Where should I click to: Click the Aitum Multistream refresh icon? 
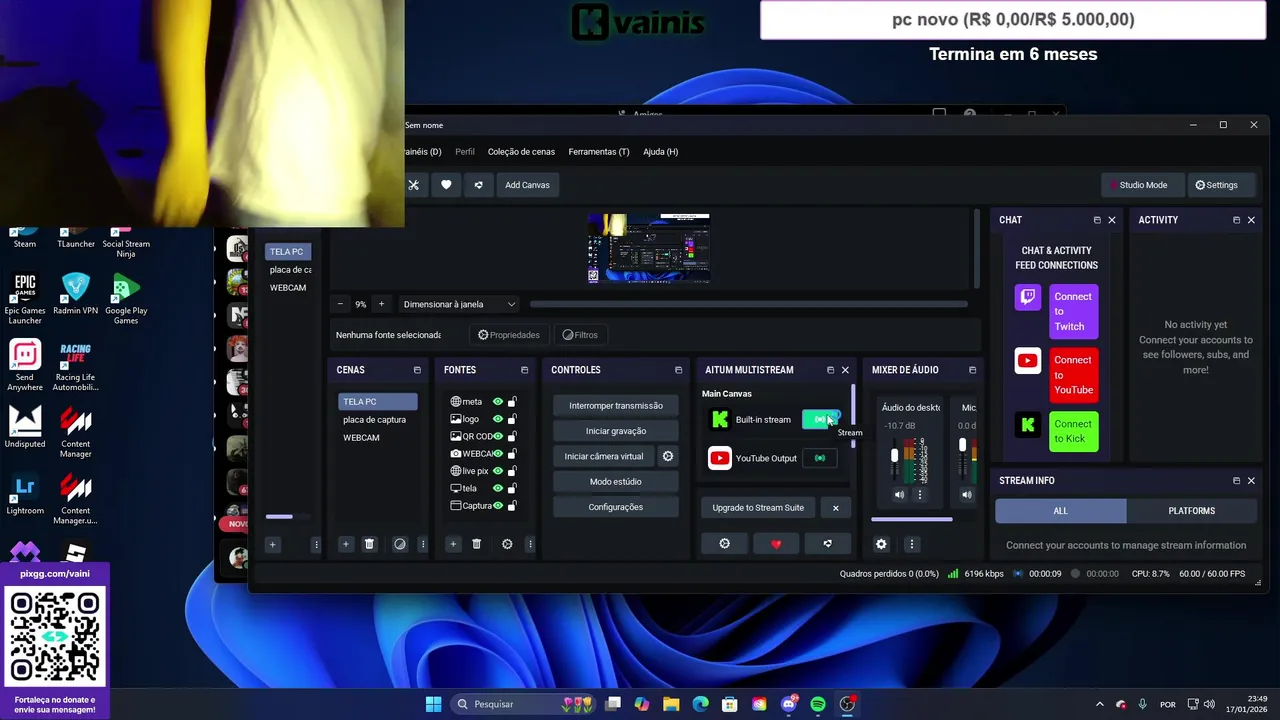(827, 544)
